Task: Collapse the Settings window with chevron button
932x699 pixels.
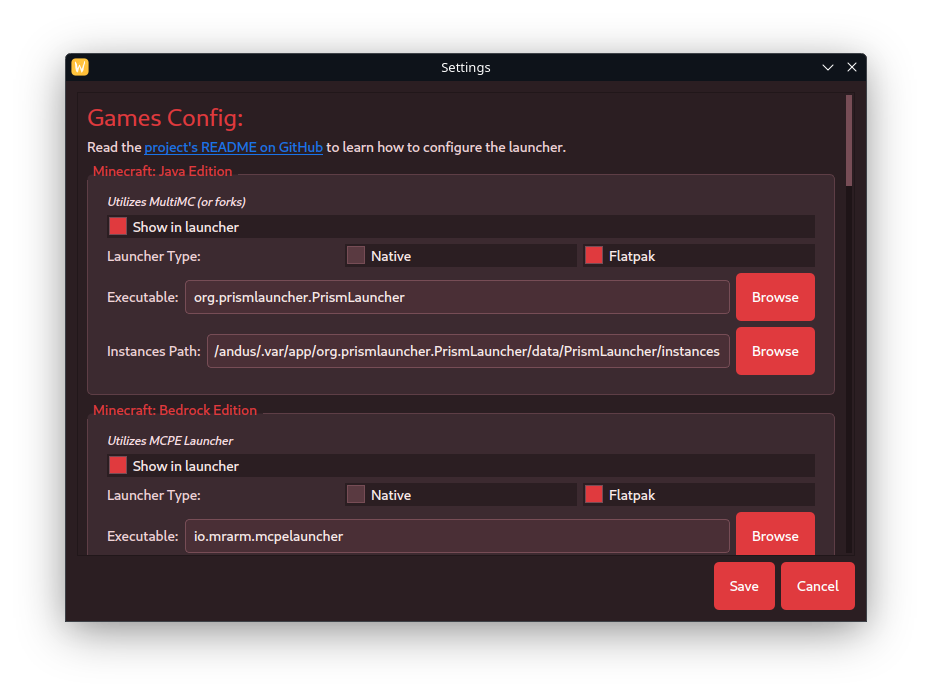Action: point(827,67)
